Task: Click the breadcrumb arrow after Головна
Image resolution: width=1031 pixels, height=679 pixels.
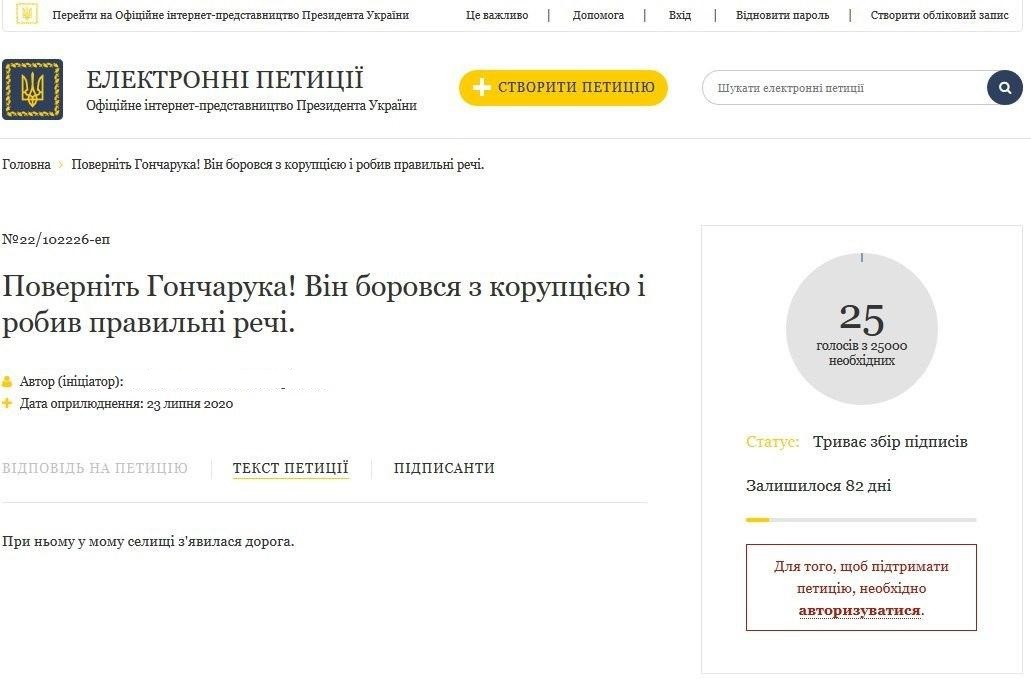Action: pyautogui.click(x=60, y=164)
